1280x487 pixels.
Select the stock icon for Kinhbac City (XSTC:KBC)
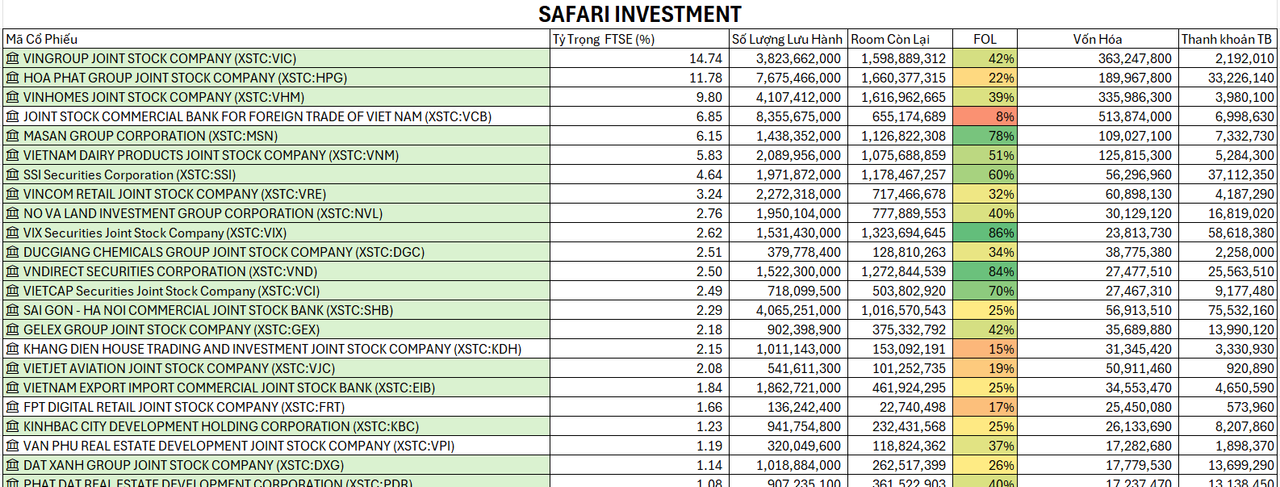(x=13, y=426)
